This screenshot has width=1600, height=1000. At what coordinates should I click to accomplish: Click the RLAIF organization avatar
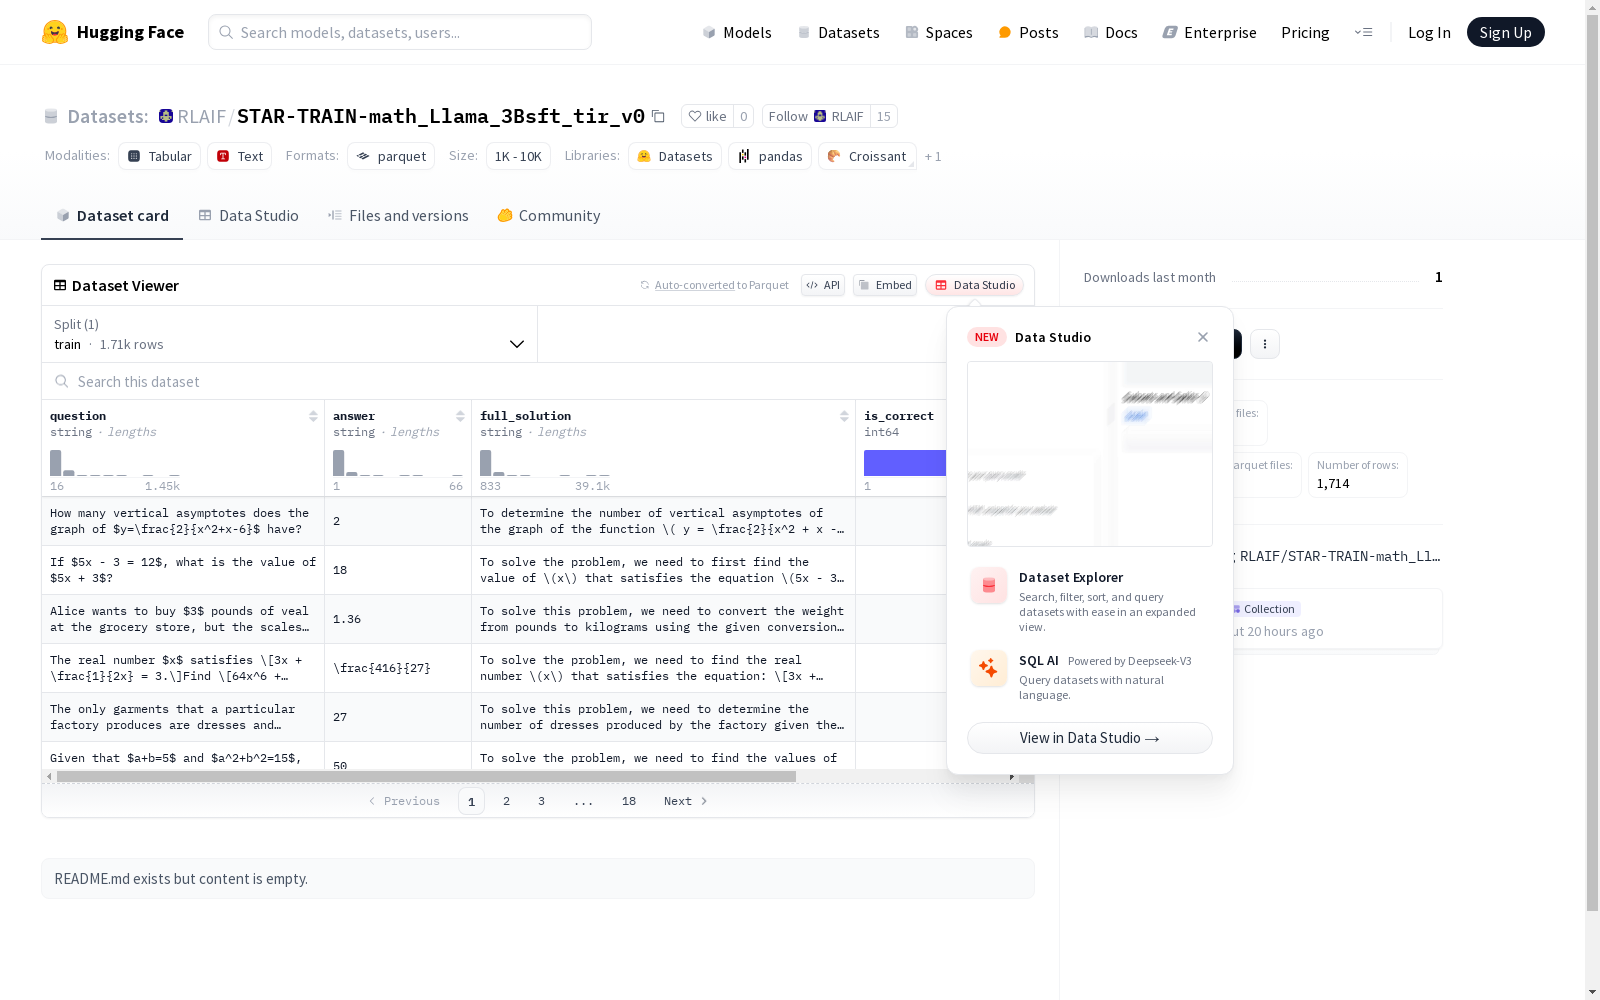(166, 116)
